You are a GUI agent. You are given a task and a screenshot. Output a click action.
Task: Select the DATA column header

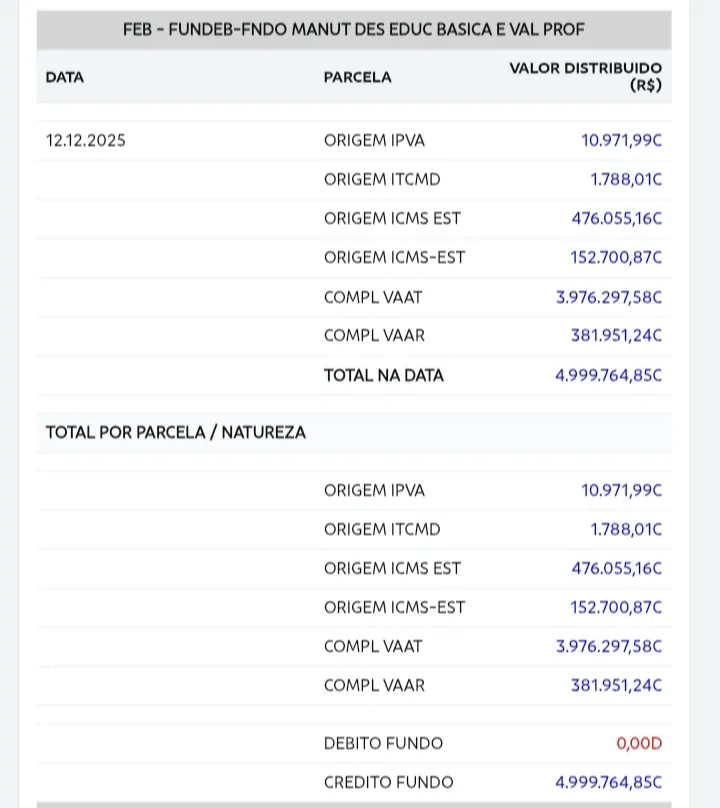pos(65,77)
